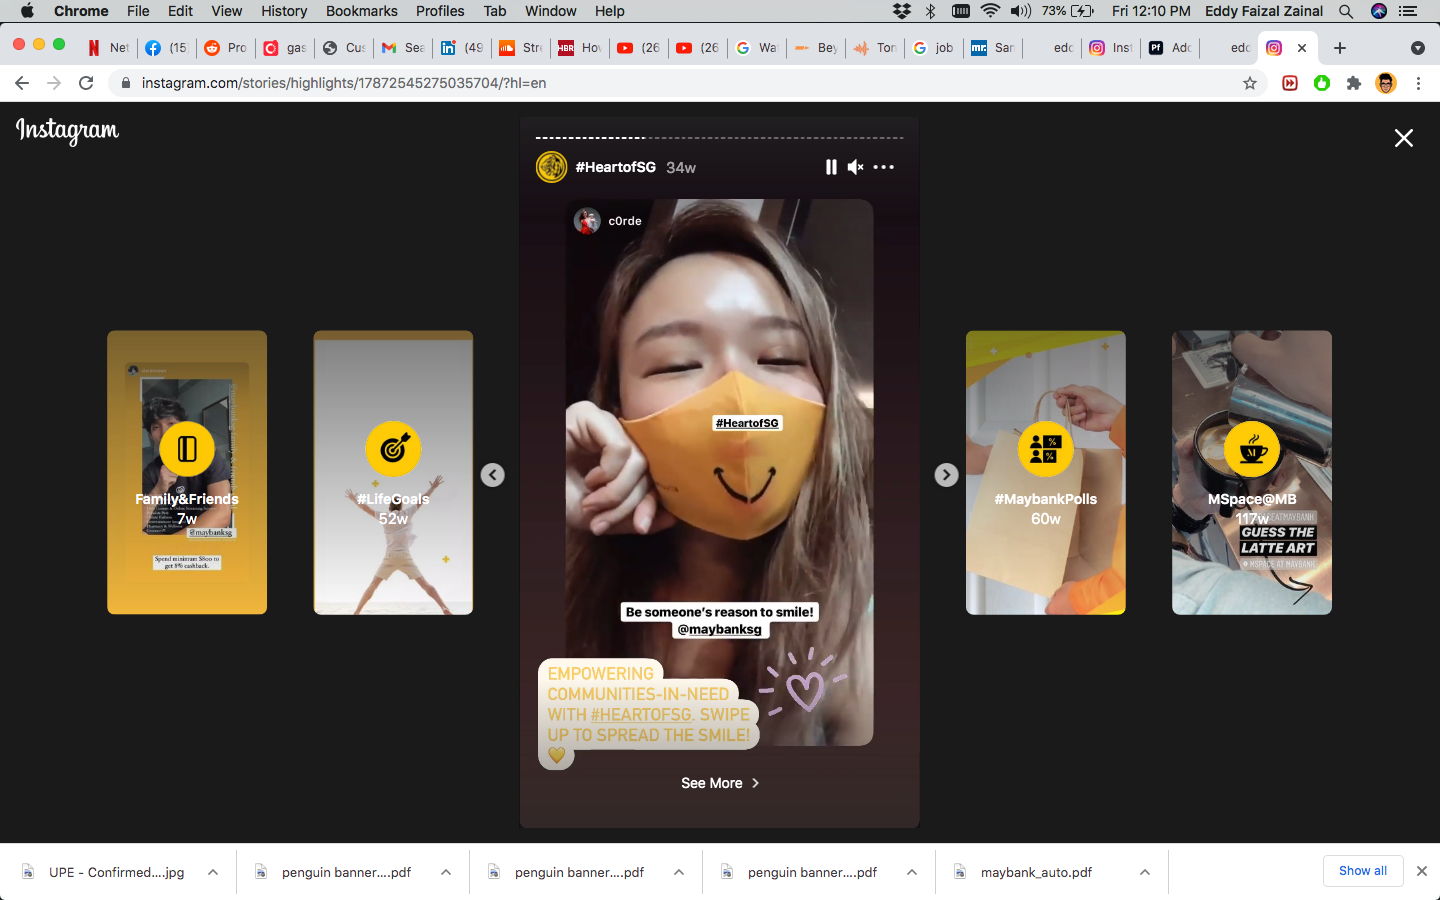This screenshot has width=1440, height=900.
Task: Click See More at story bottom
Action: [720, 783]
